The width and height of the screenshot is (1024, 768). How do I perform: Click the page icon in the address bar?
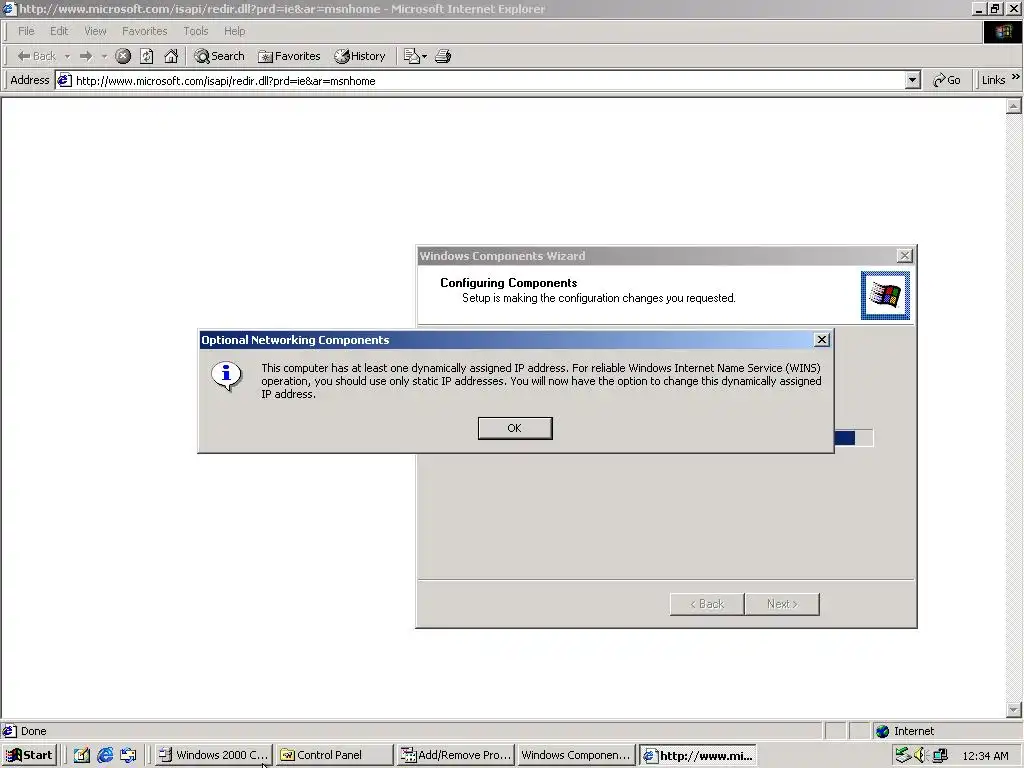click(64, 80)
